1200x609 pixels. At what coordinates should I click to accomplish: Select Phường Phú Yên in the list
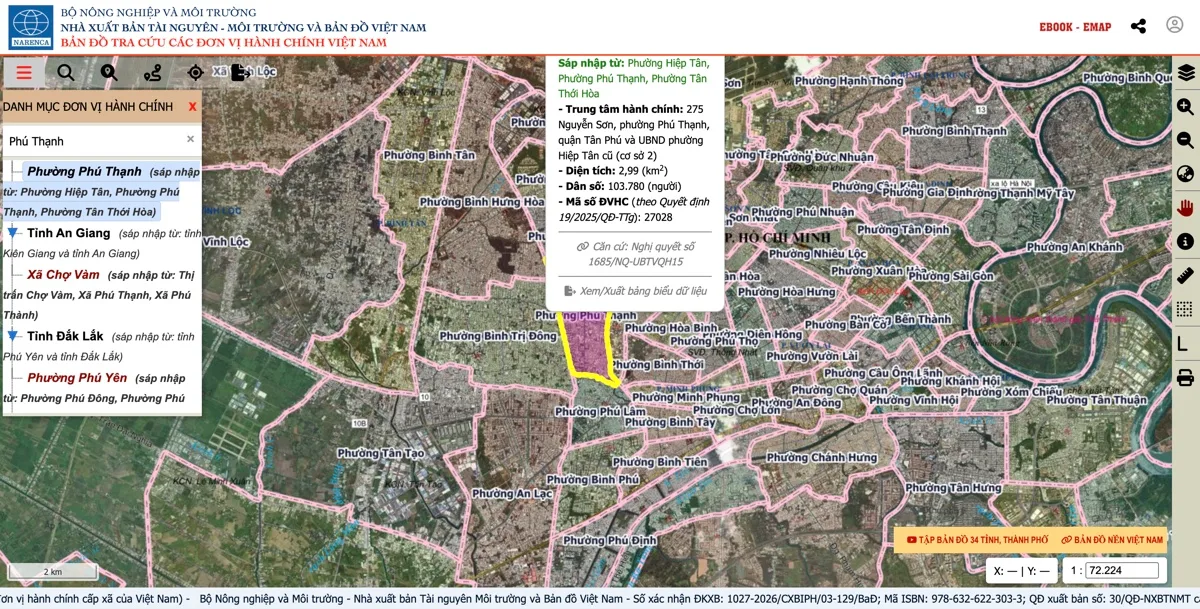coord(77,378)
